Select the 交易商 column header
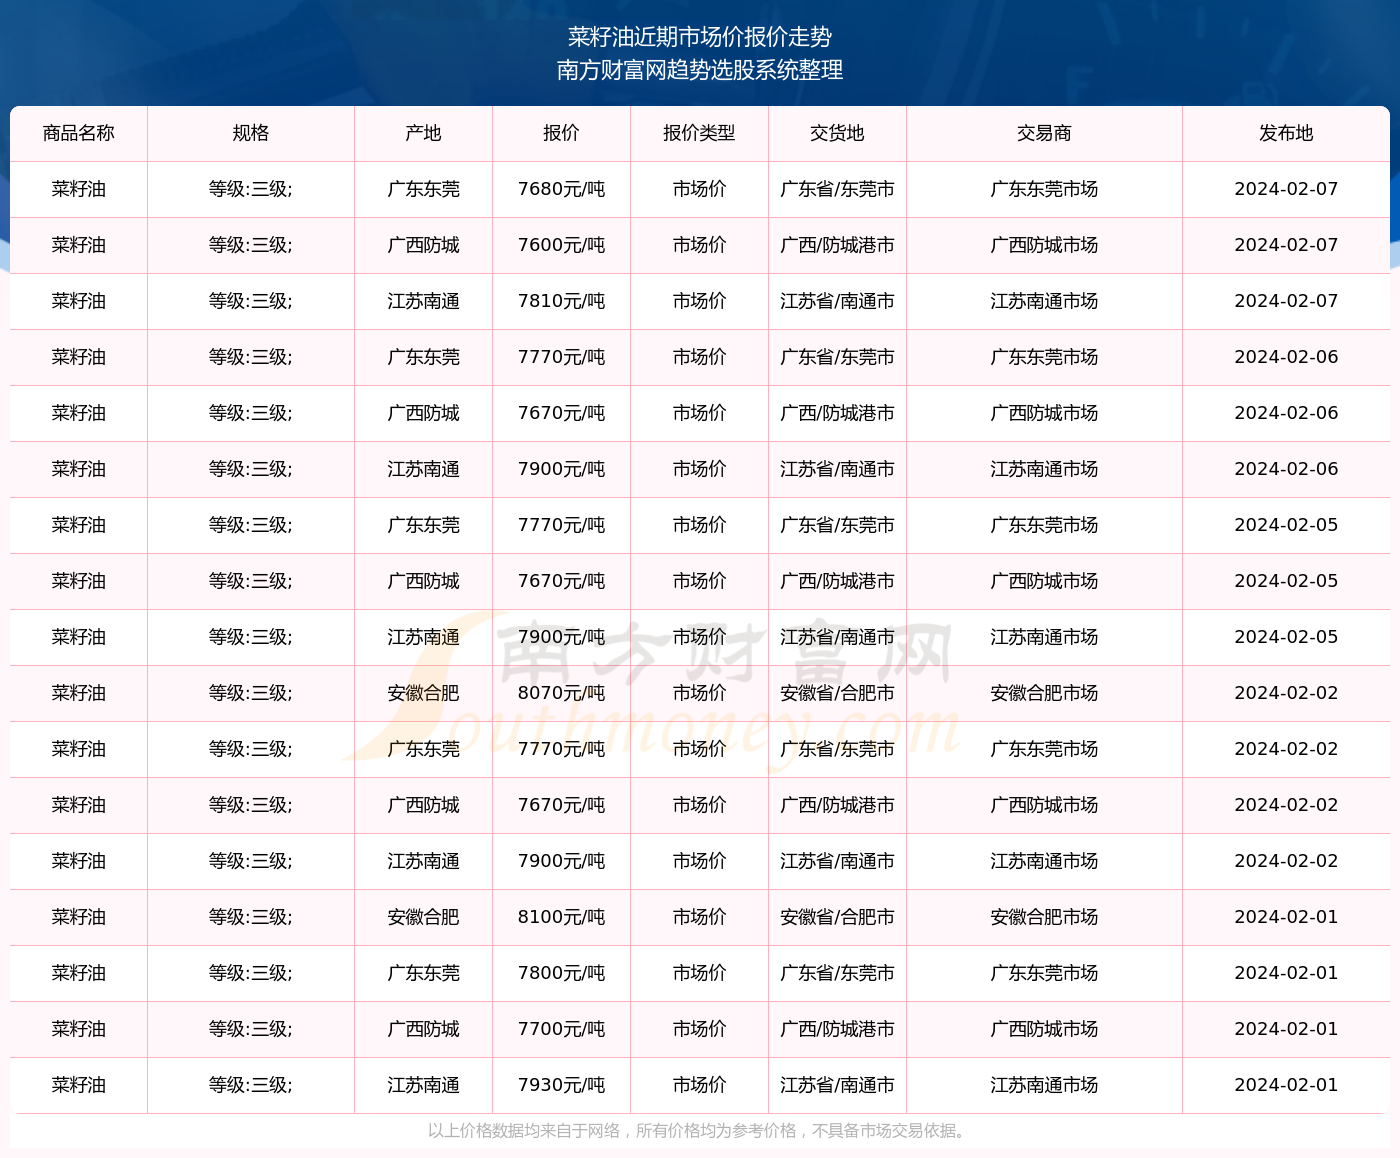This screenshot has height=1158, width=1400. [1045, 133]
